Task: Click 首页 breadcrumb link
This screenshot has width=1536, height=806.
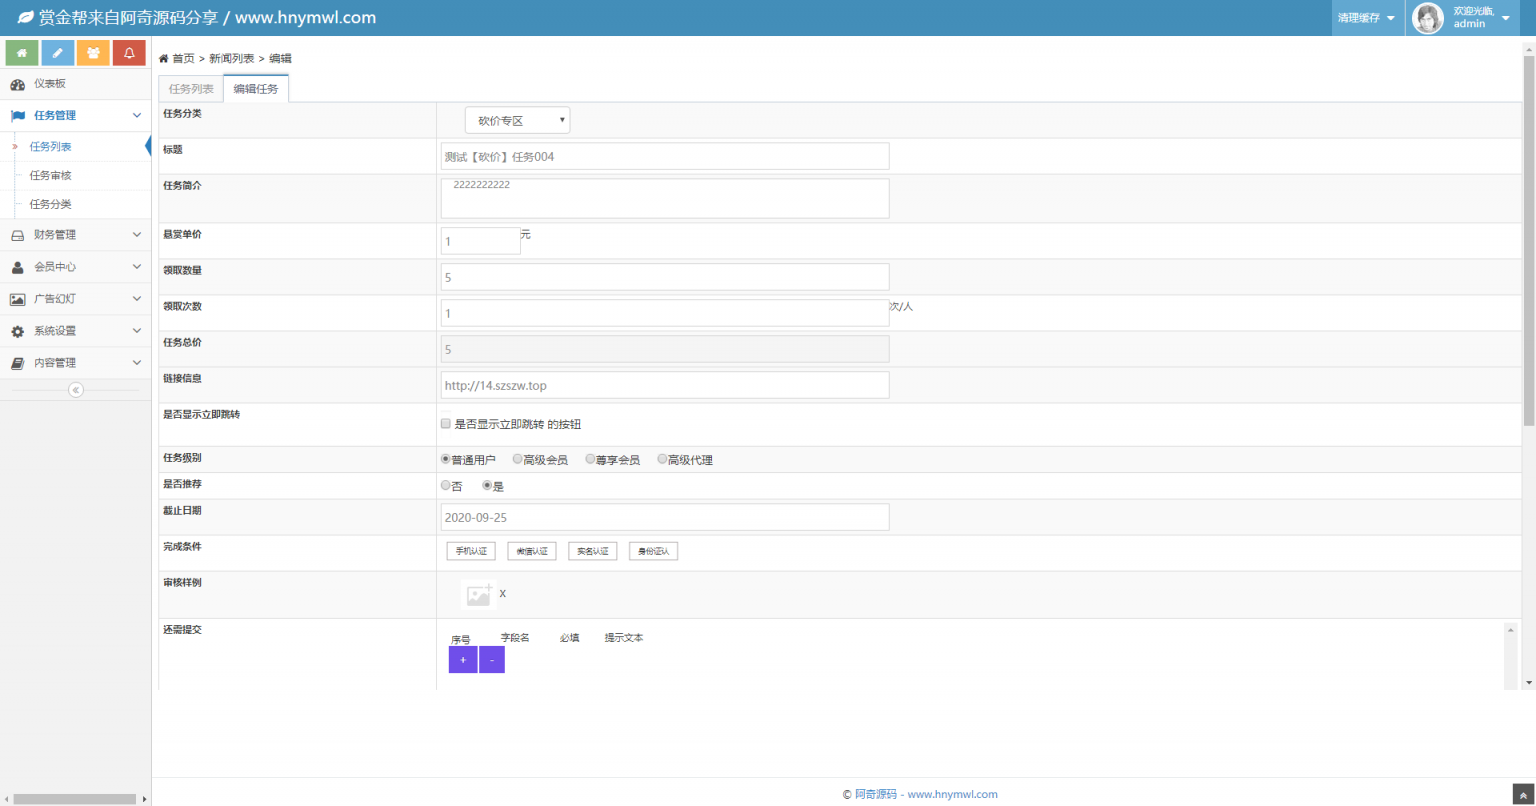Action: (183, 59)
